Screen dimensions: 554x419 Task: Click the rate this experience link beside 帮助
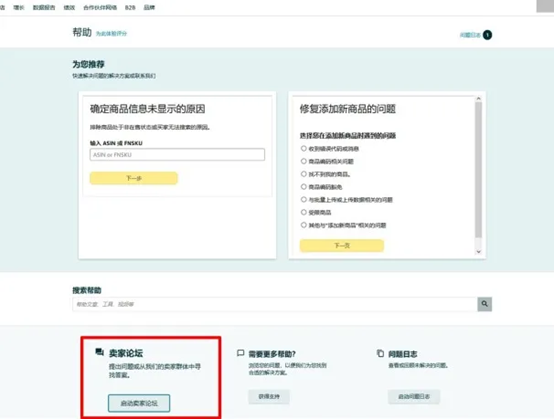coord(111,34)
